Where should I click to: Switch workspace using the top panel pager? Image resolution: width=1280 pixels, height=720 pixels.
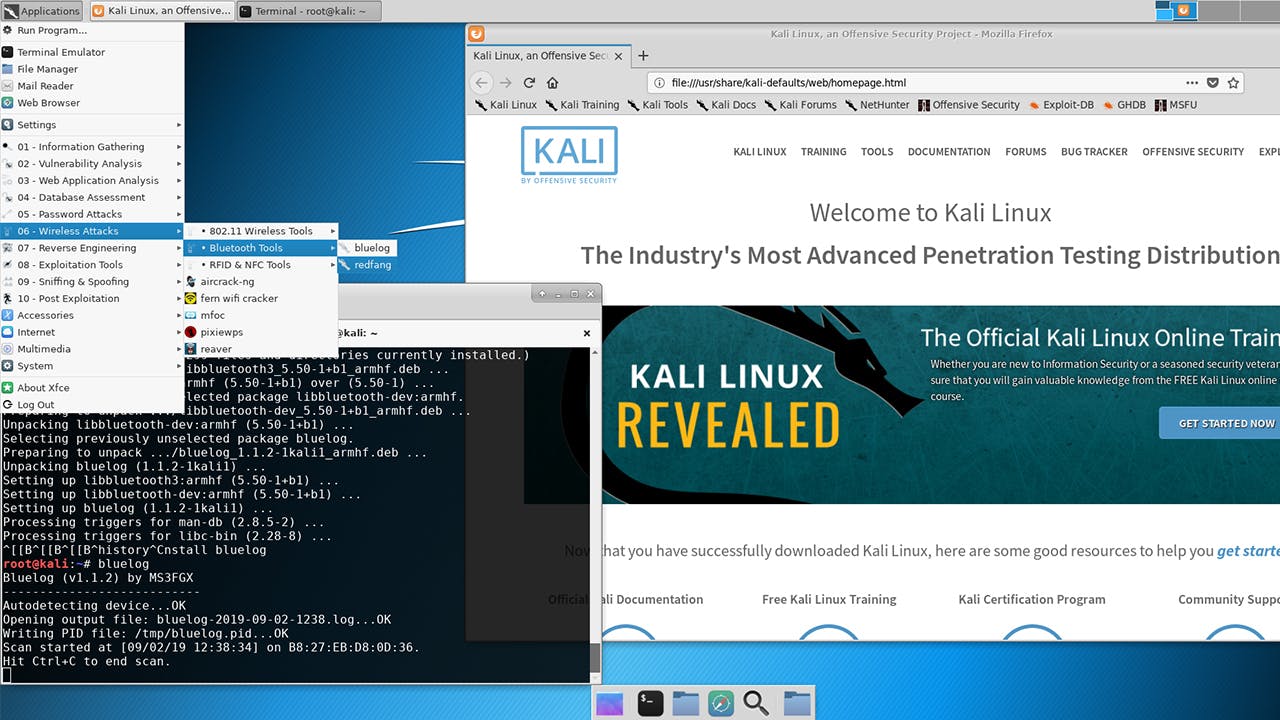tap(1217, 11)
